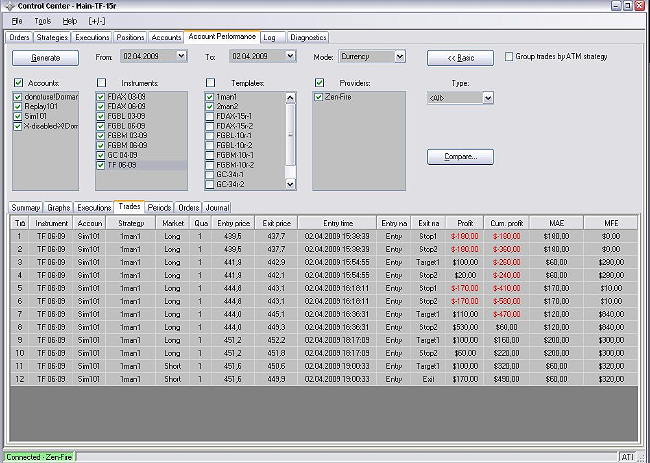Switch to the Graphs sub-tab
The height and width of the screenshot is (463, 650).
[x=59, y=207]
